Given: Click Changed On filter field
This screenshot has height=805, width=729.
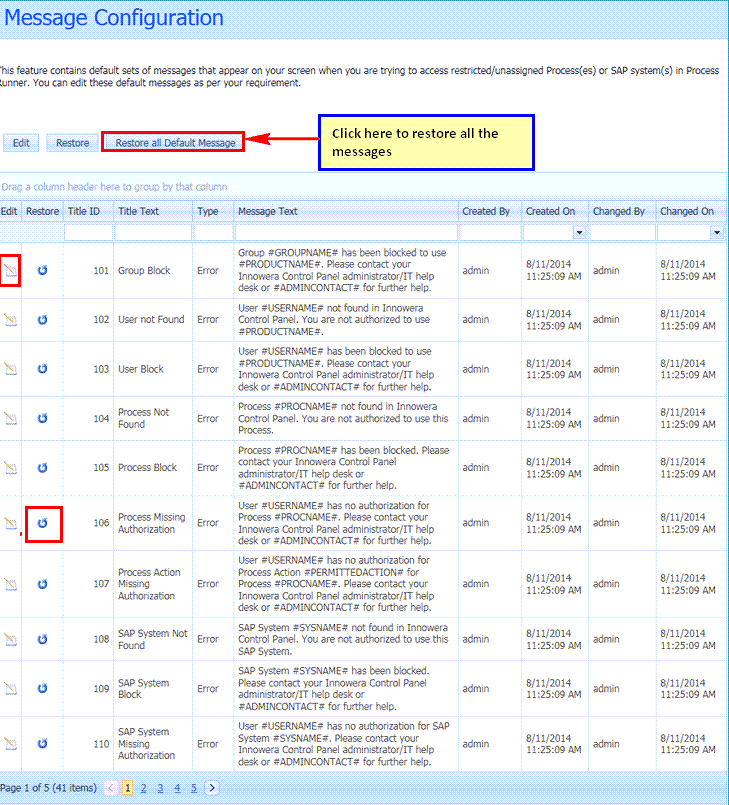Looking at the screenshot, I should 684,233.
